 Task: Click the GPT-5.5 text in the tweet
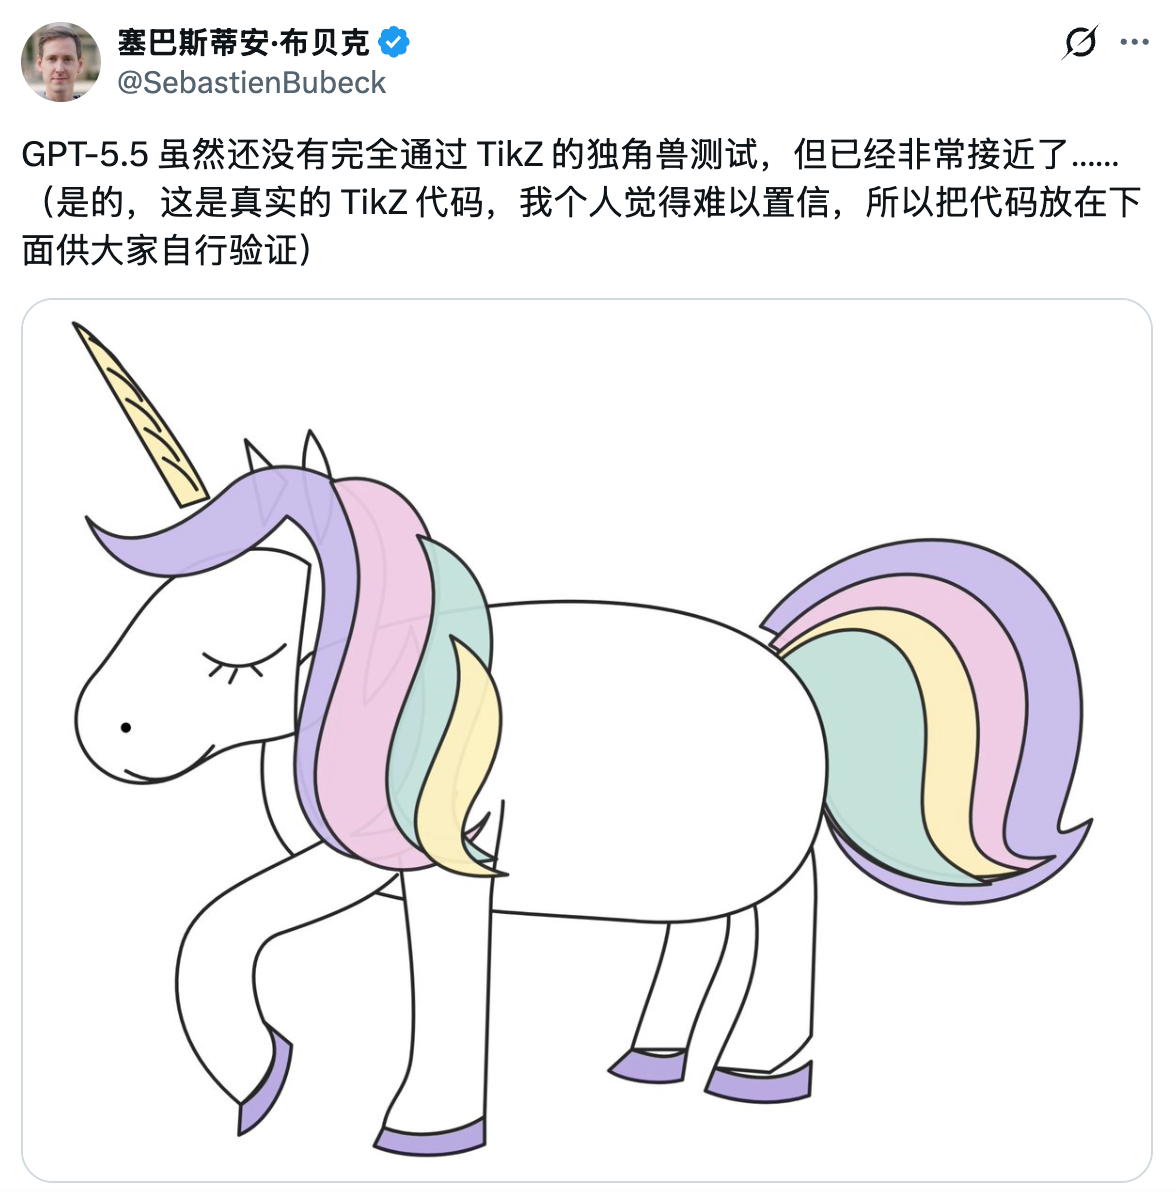[84, 154]
